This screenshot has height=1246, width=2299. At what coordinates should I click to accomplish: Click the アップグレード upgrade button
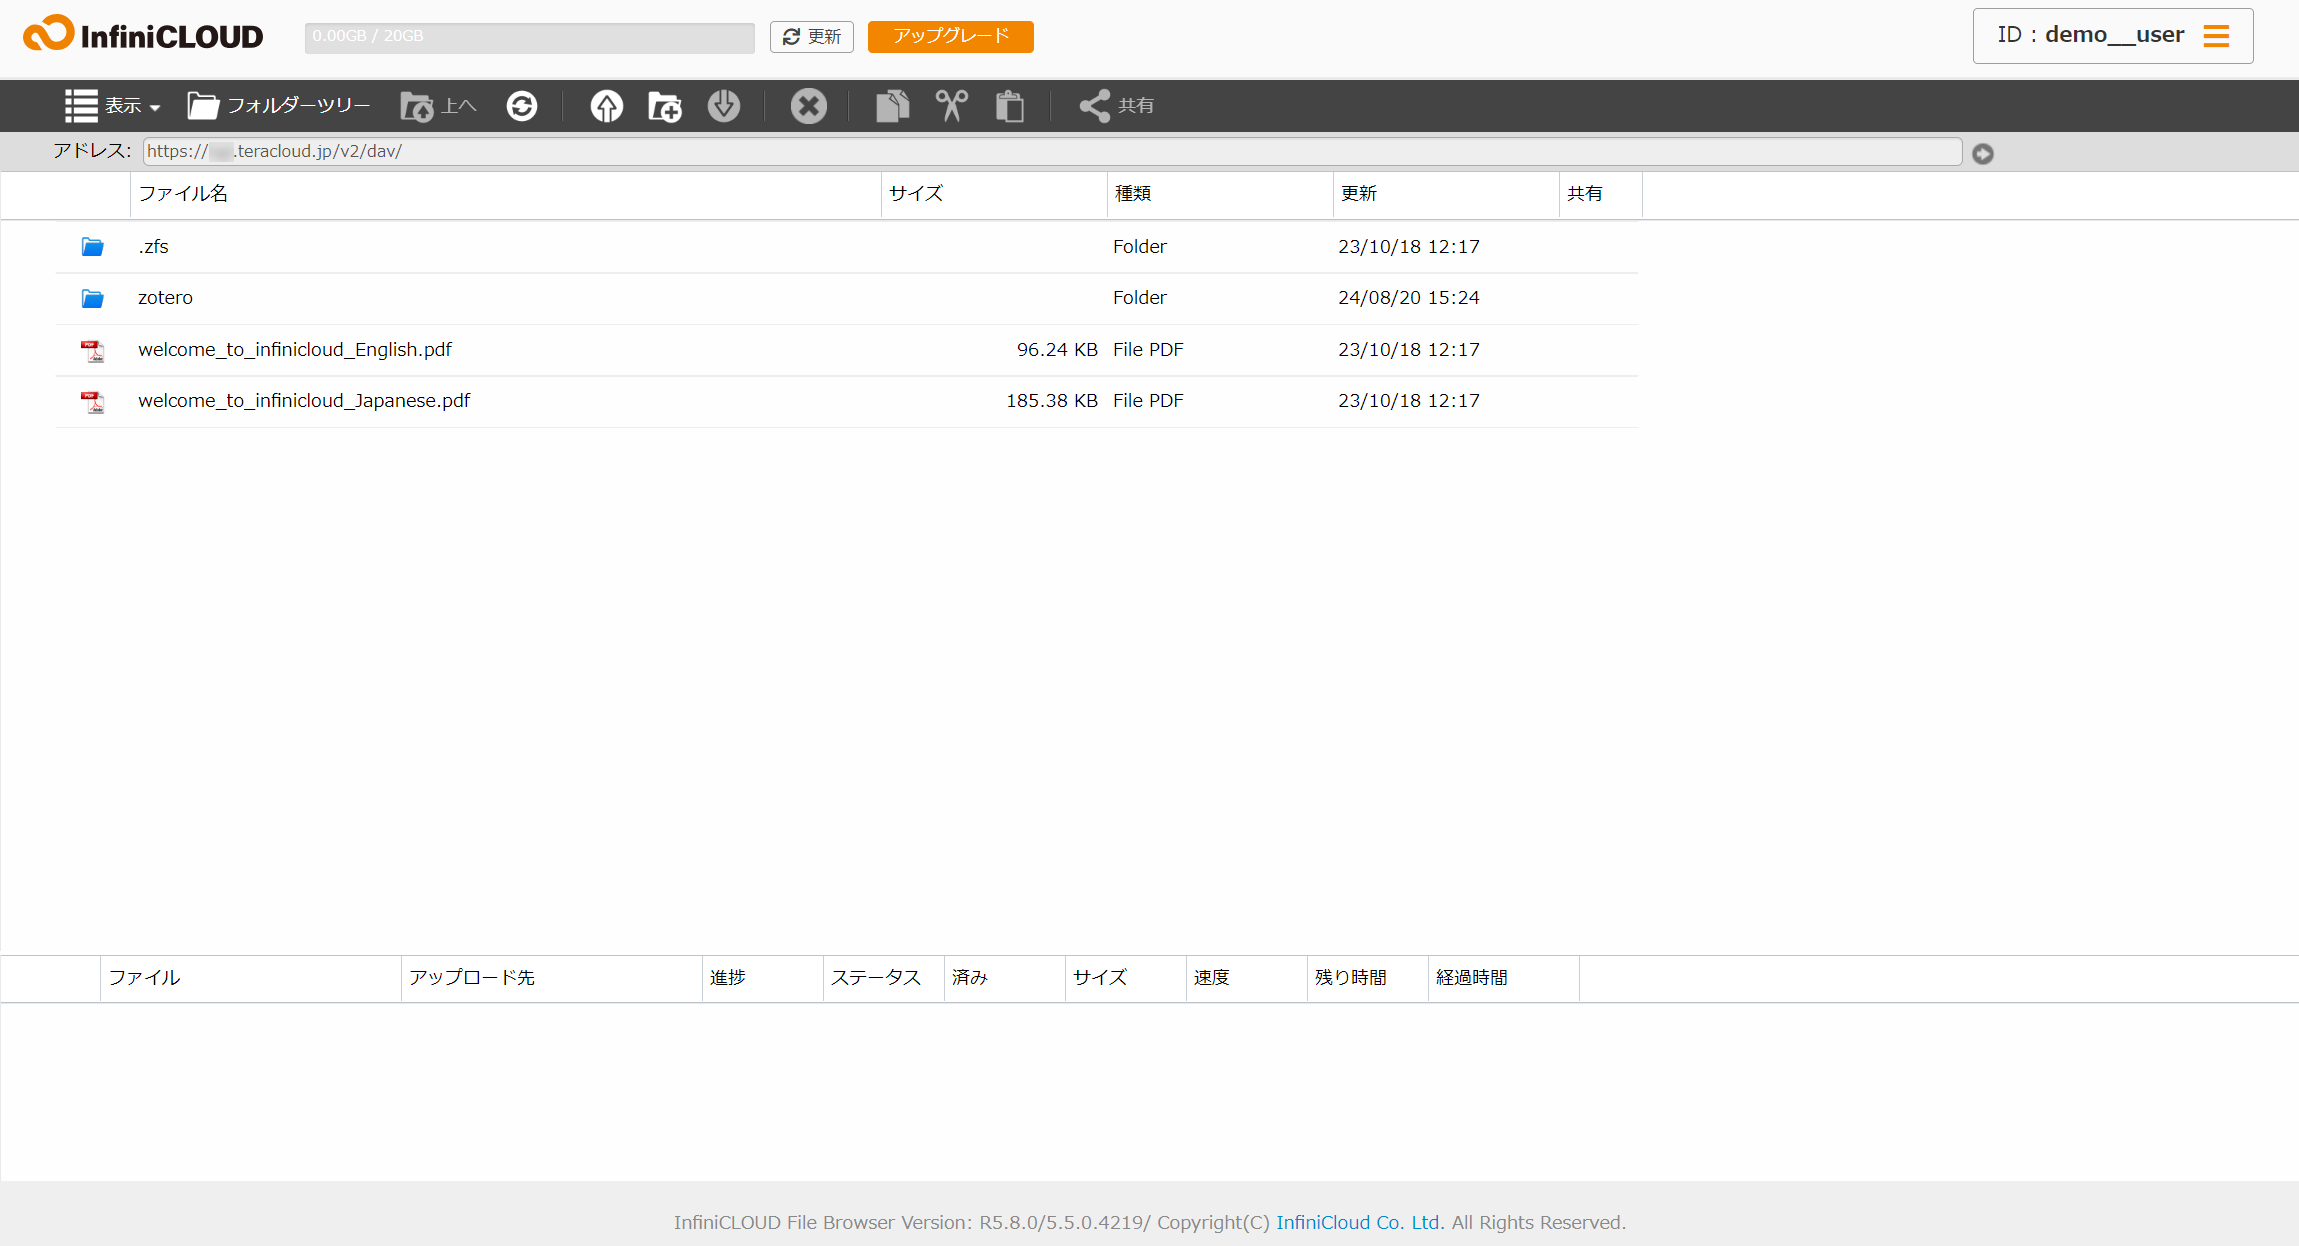pos(949,36)
